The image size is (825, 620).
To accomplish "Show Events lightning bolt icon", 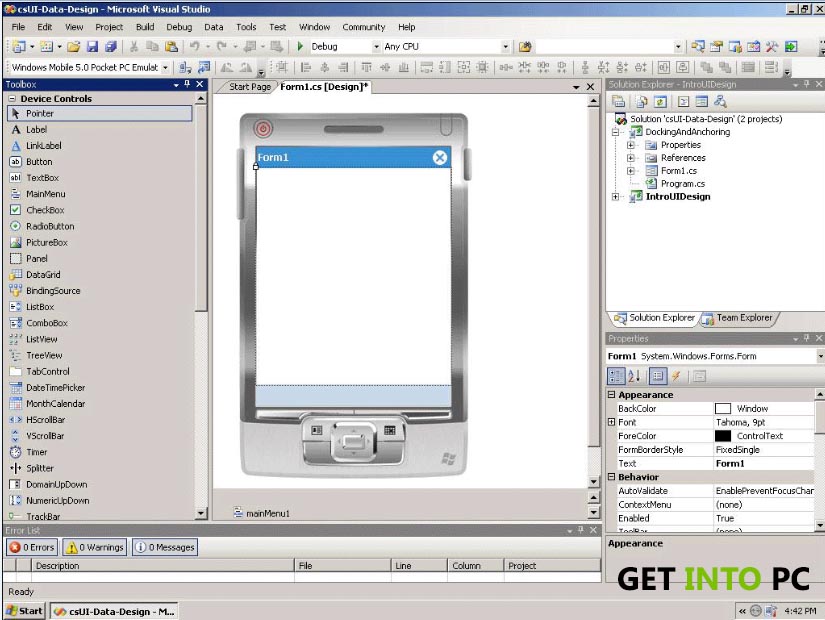I will (x=676, y=376).
